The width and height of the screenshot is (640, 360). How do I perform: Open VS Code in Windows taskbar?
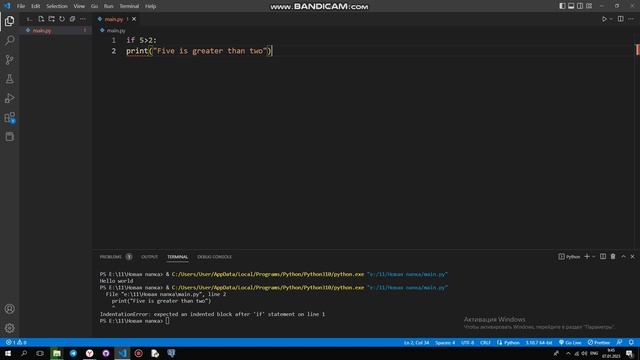coord(122,353)
